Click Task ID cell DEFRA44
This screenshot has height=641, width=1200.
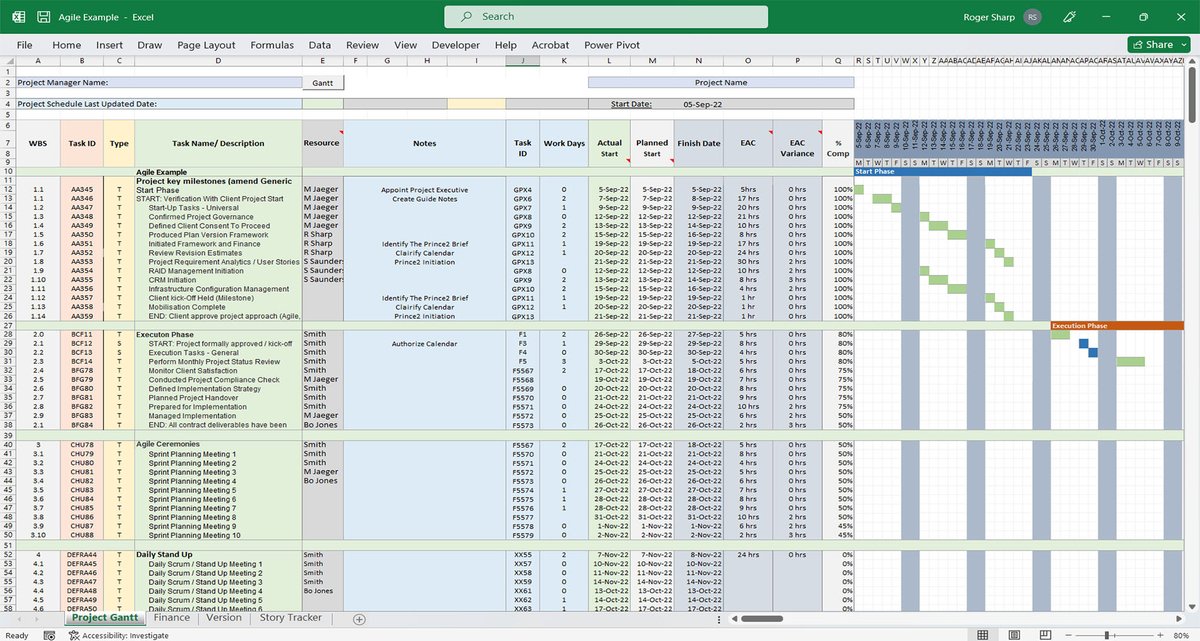click(82, 554)
